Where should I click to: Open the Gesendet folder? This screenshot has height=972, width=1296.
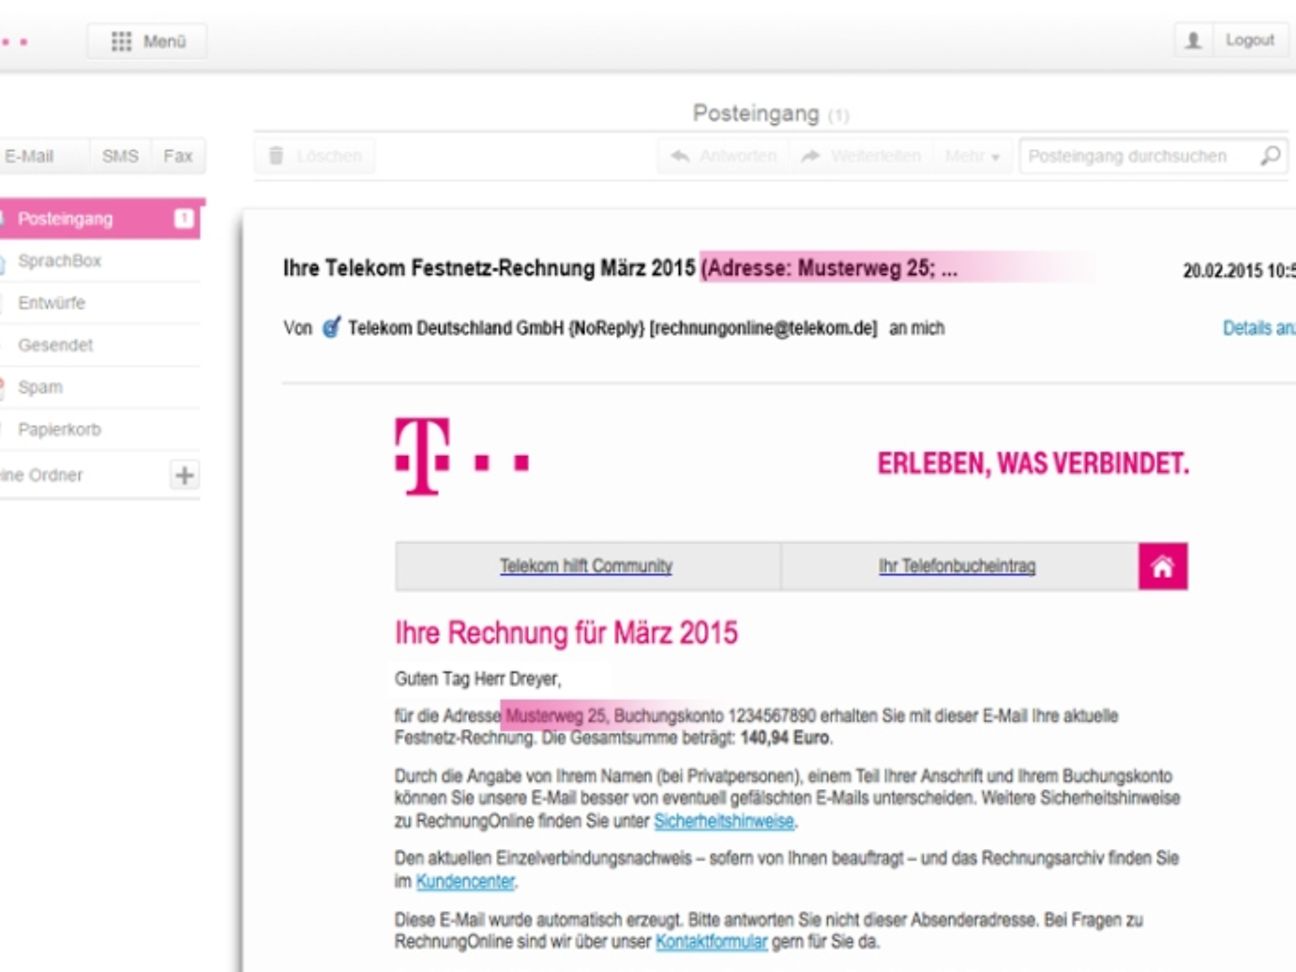tap(99, 345)
